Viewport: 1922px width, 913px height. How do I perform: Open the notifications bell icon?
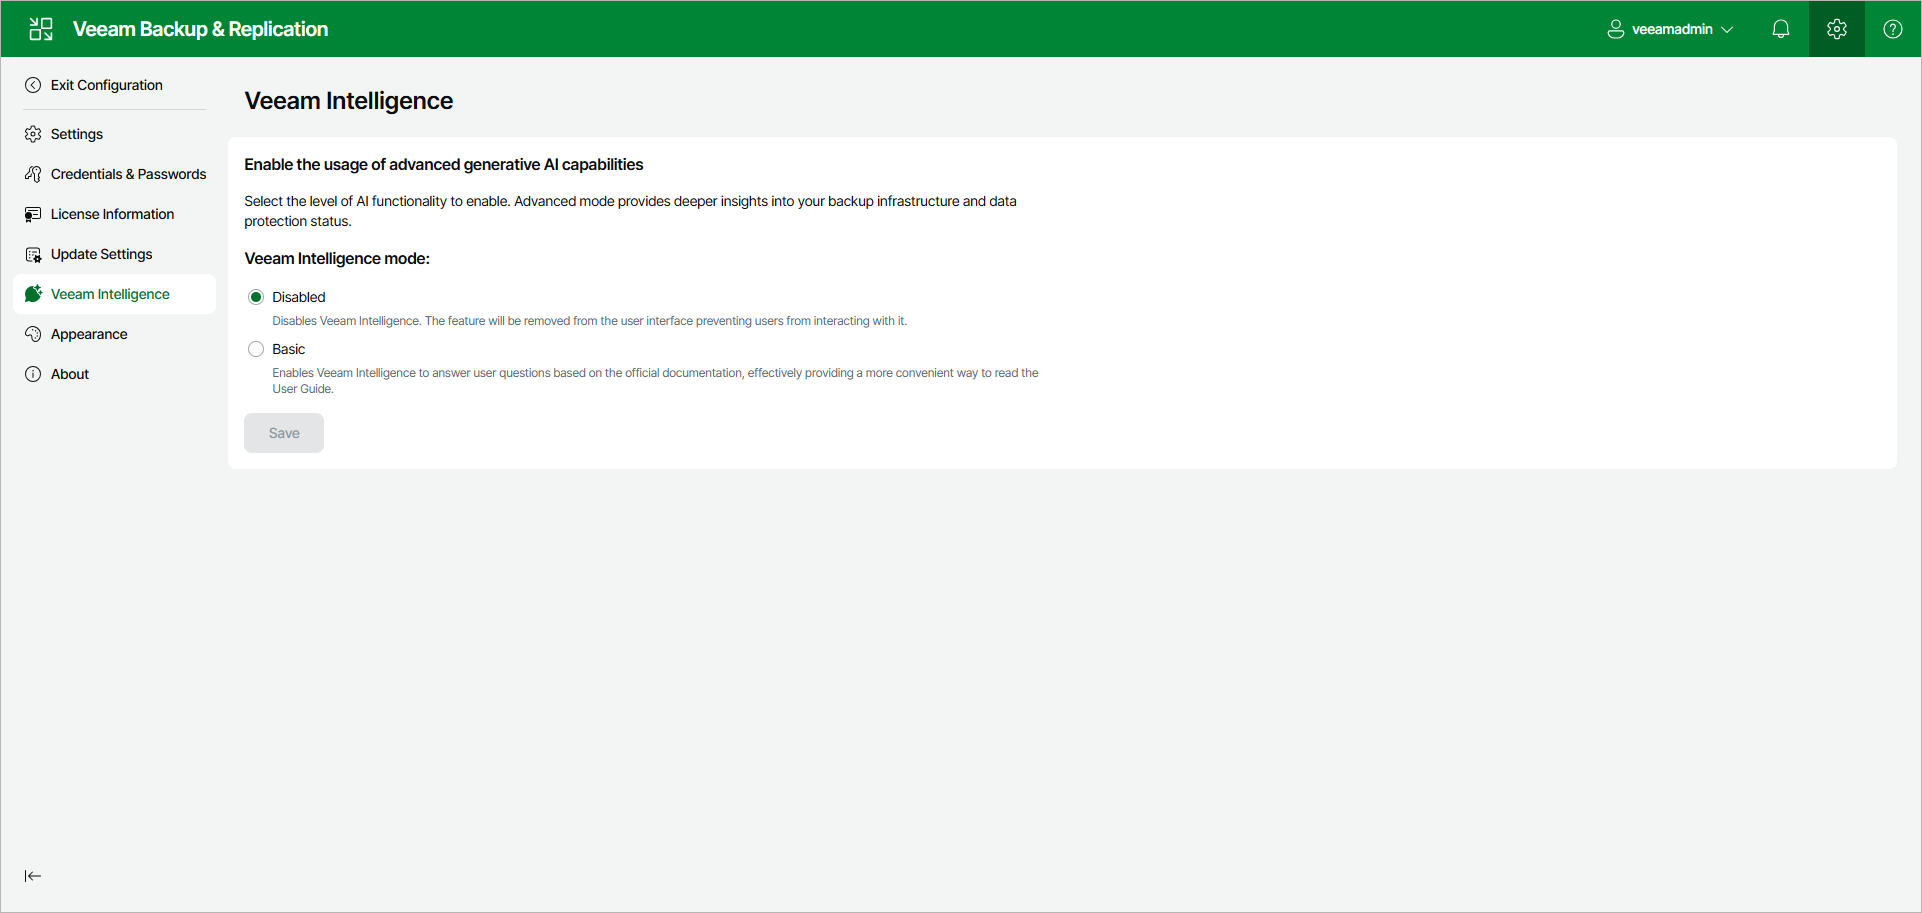tap(1781, 29)
